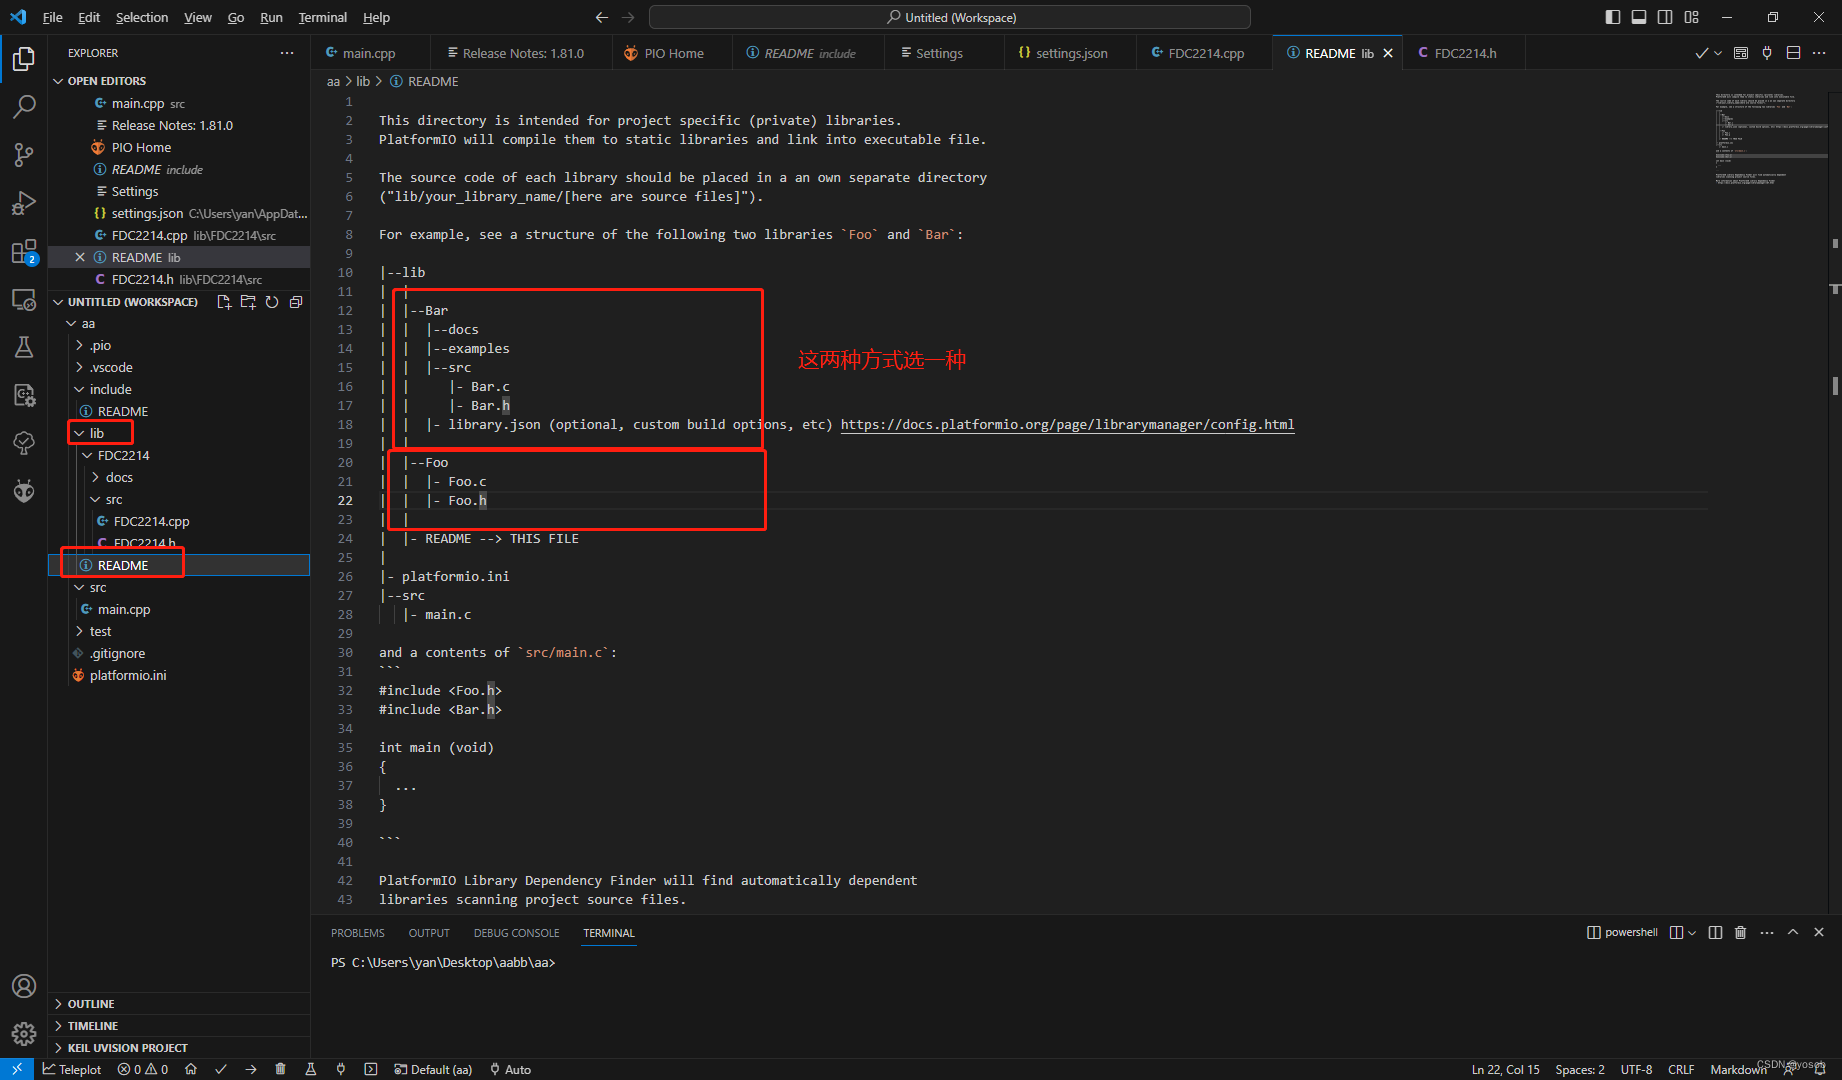
Task: Open the Run and Debug view
Action: (24, 203)
